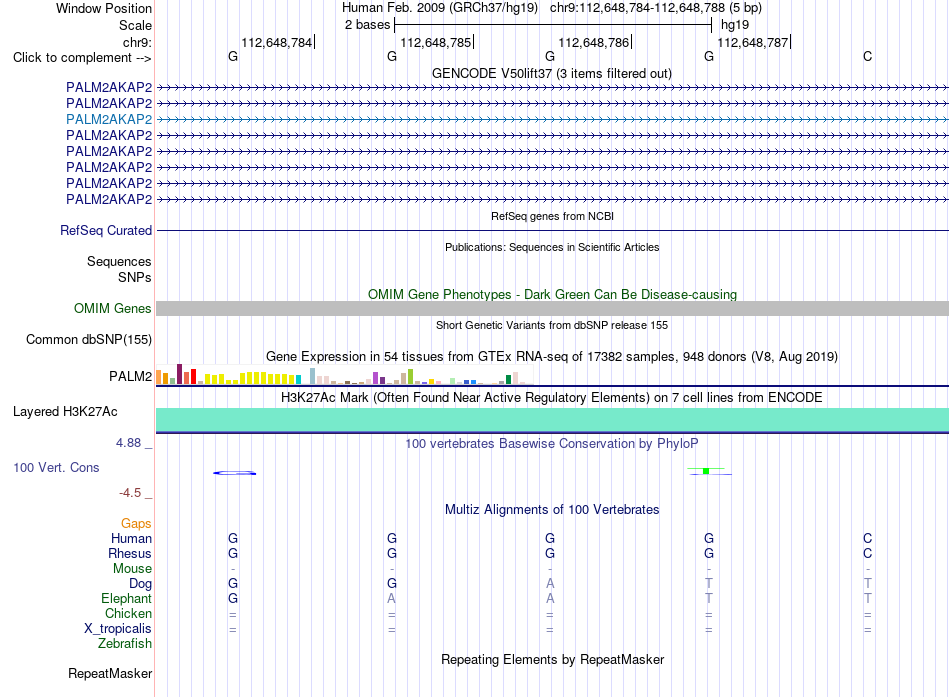Click the -4.5 PhyloP lower scale value
Viewport: 950px width, 697px height.
click(x=130, y=493)
